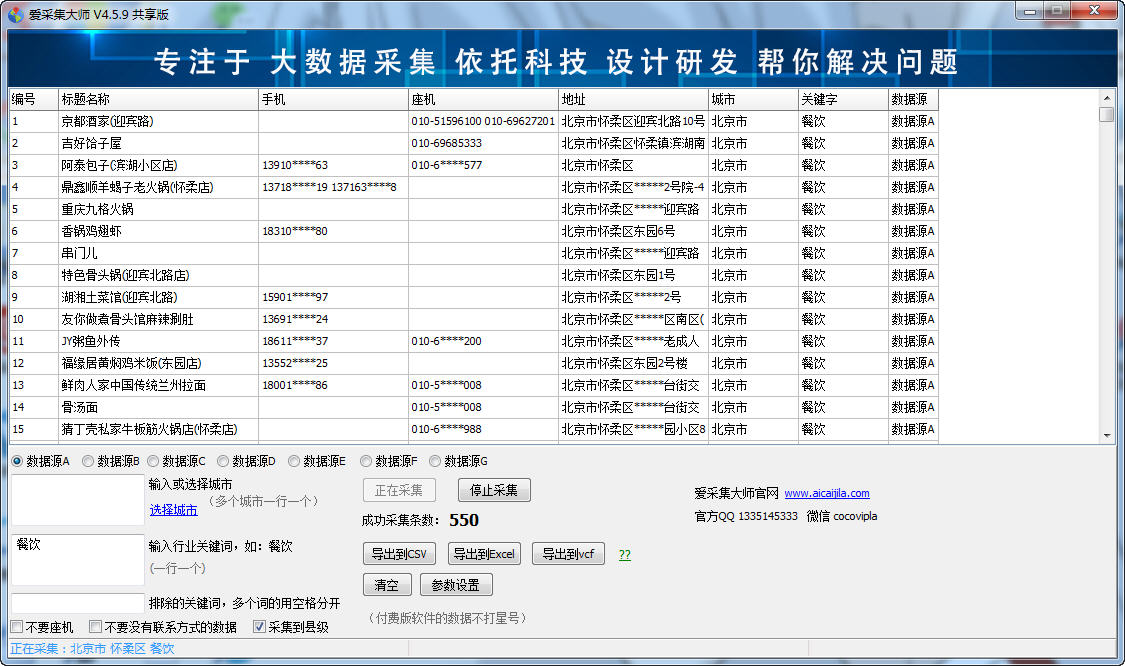Screen dimensions: 1125x666
Task: Export data with 导出到Excel button
Action: tap(483, 553)
